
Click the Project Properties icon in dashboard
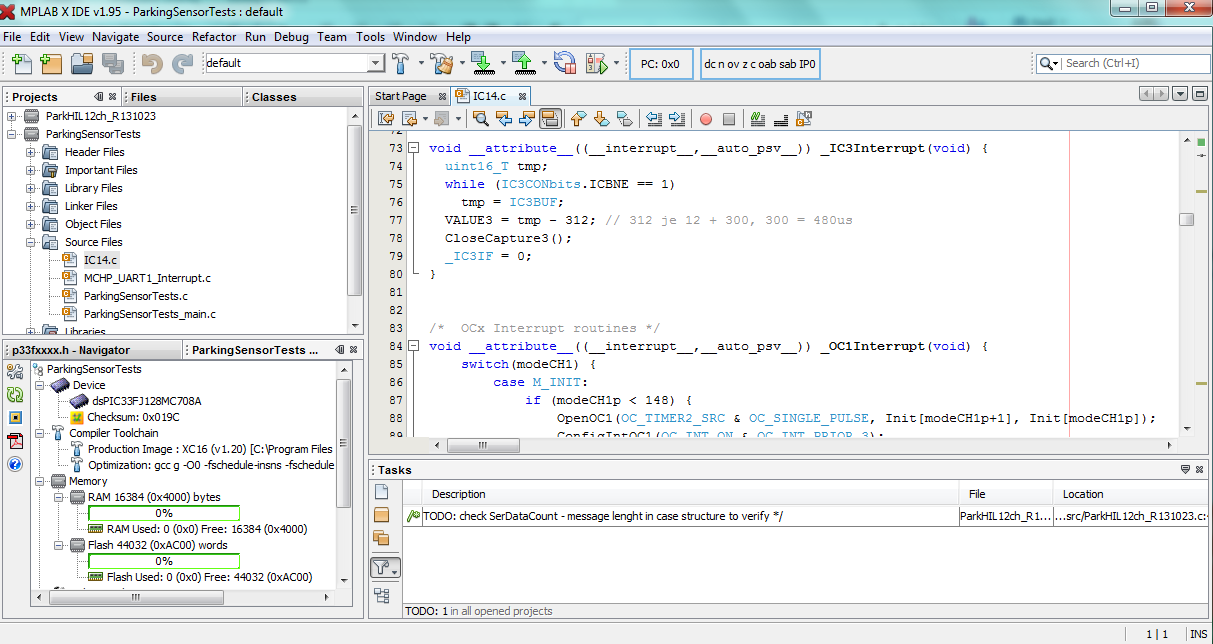click(x=15, y=372)
